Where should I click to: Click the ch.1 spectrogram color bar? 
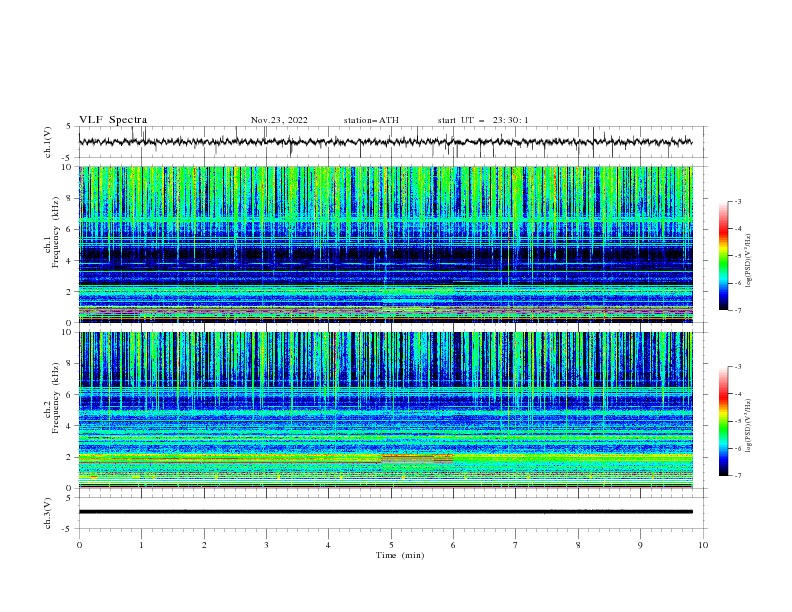coord(723,256)
